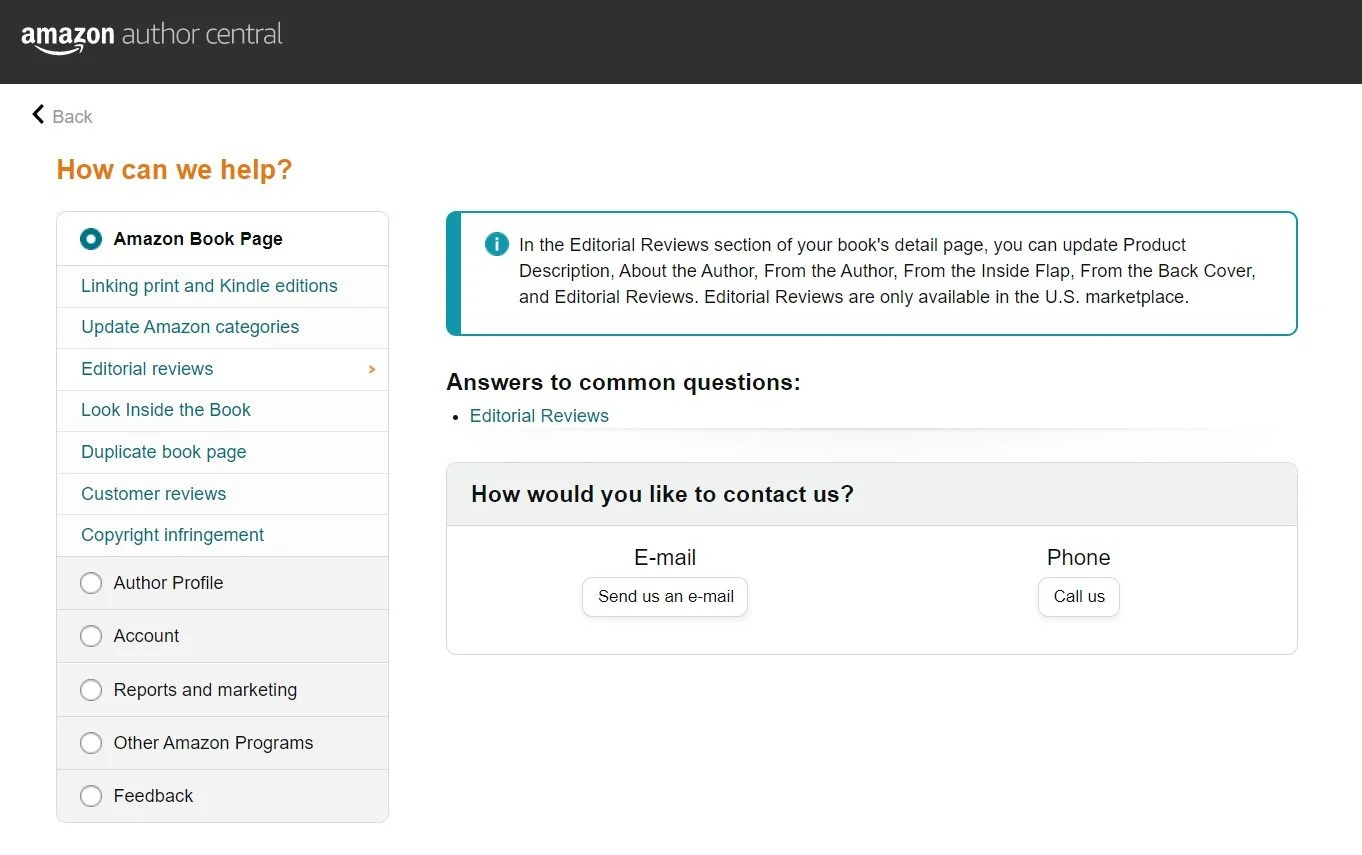Click the Amazon Author Central logo

(x=152, y=37)
